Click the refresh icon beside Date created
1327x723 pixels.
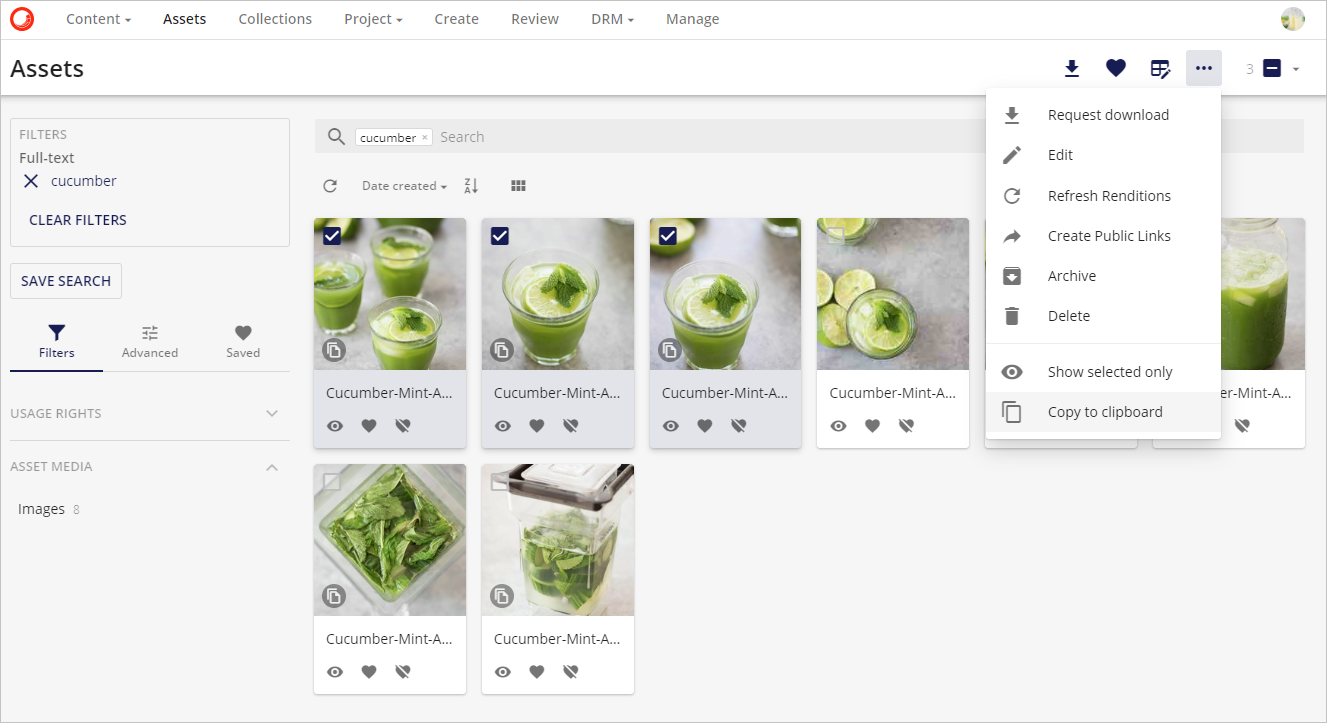pos(330,186)
